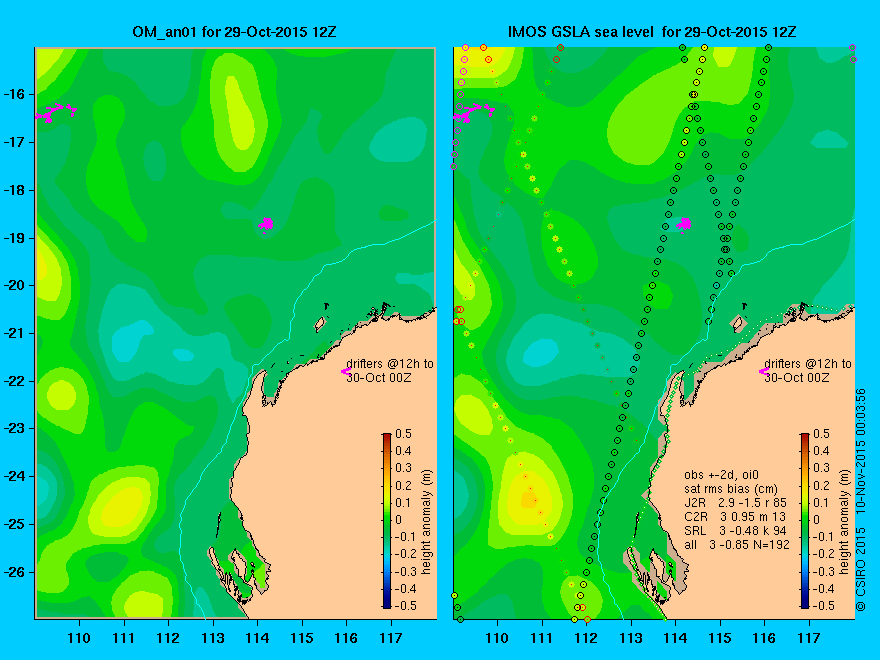Click the '-17' latitude axis label
Image resolution: width=880 pixels, height=660 pixels.
coord(15,143)
